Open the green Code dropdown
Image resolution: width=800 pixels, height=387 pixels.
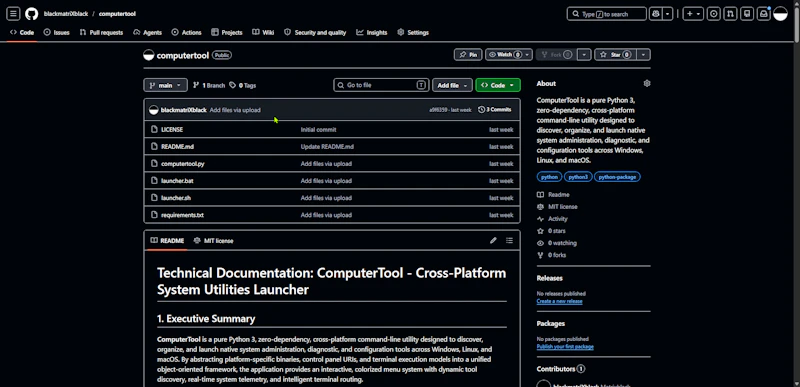tap(497, 85)
